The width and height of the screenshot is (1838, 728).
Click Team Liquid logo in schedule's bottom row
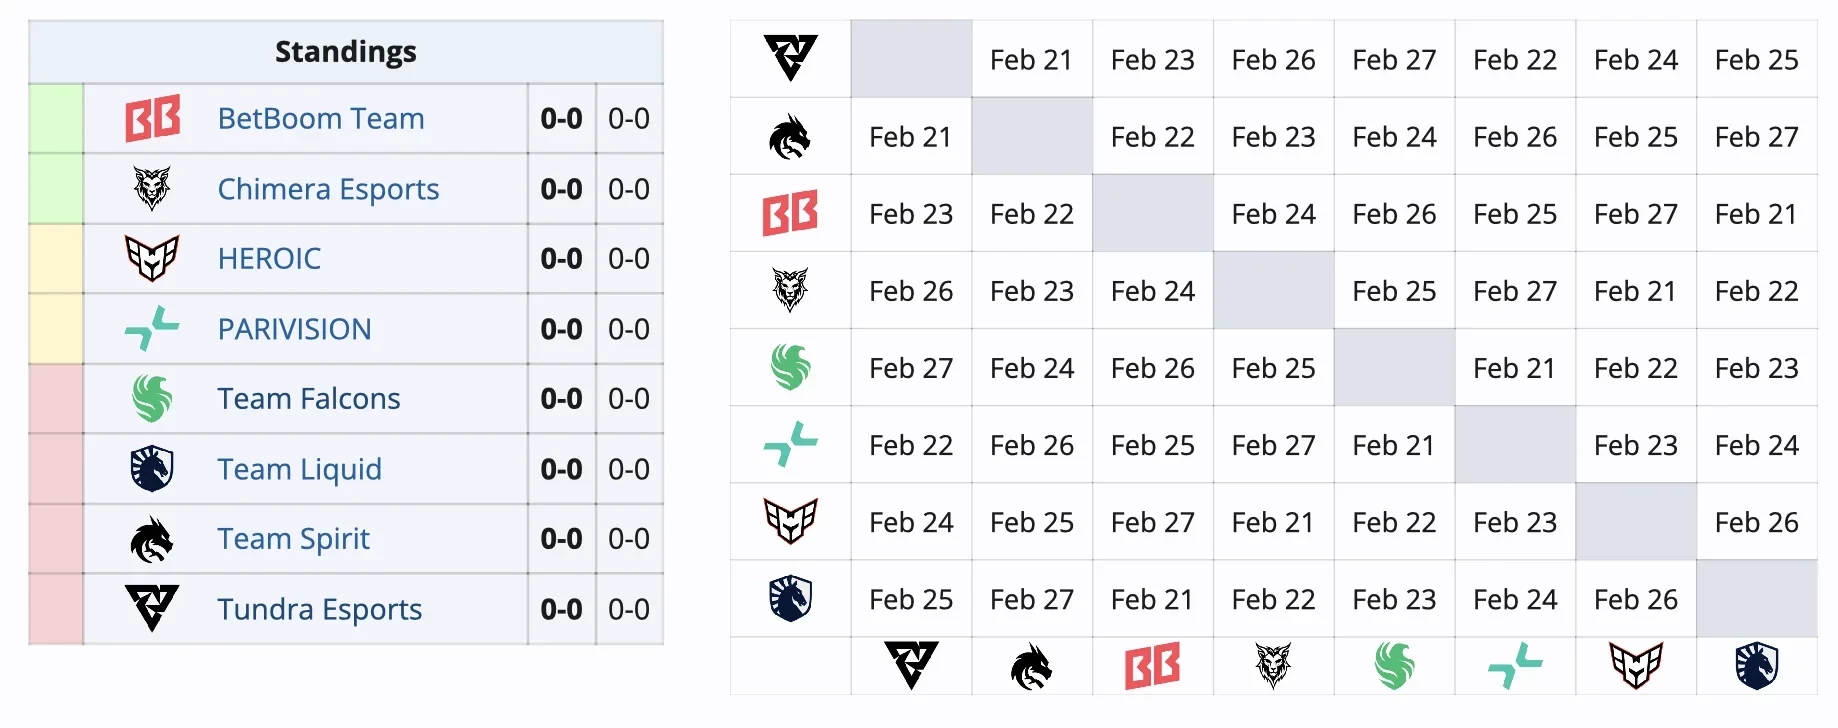click(1756, 666)
